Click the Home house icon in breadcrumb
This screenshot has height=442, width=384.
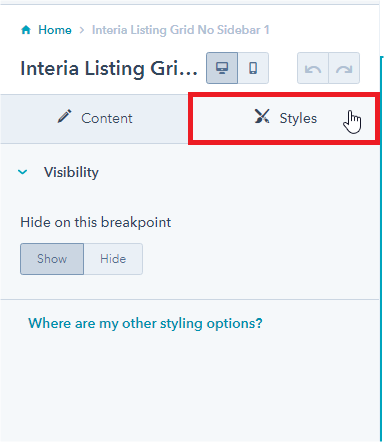coord(26,30)
